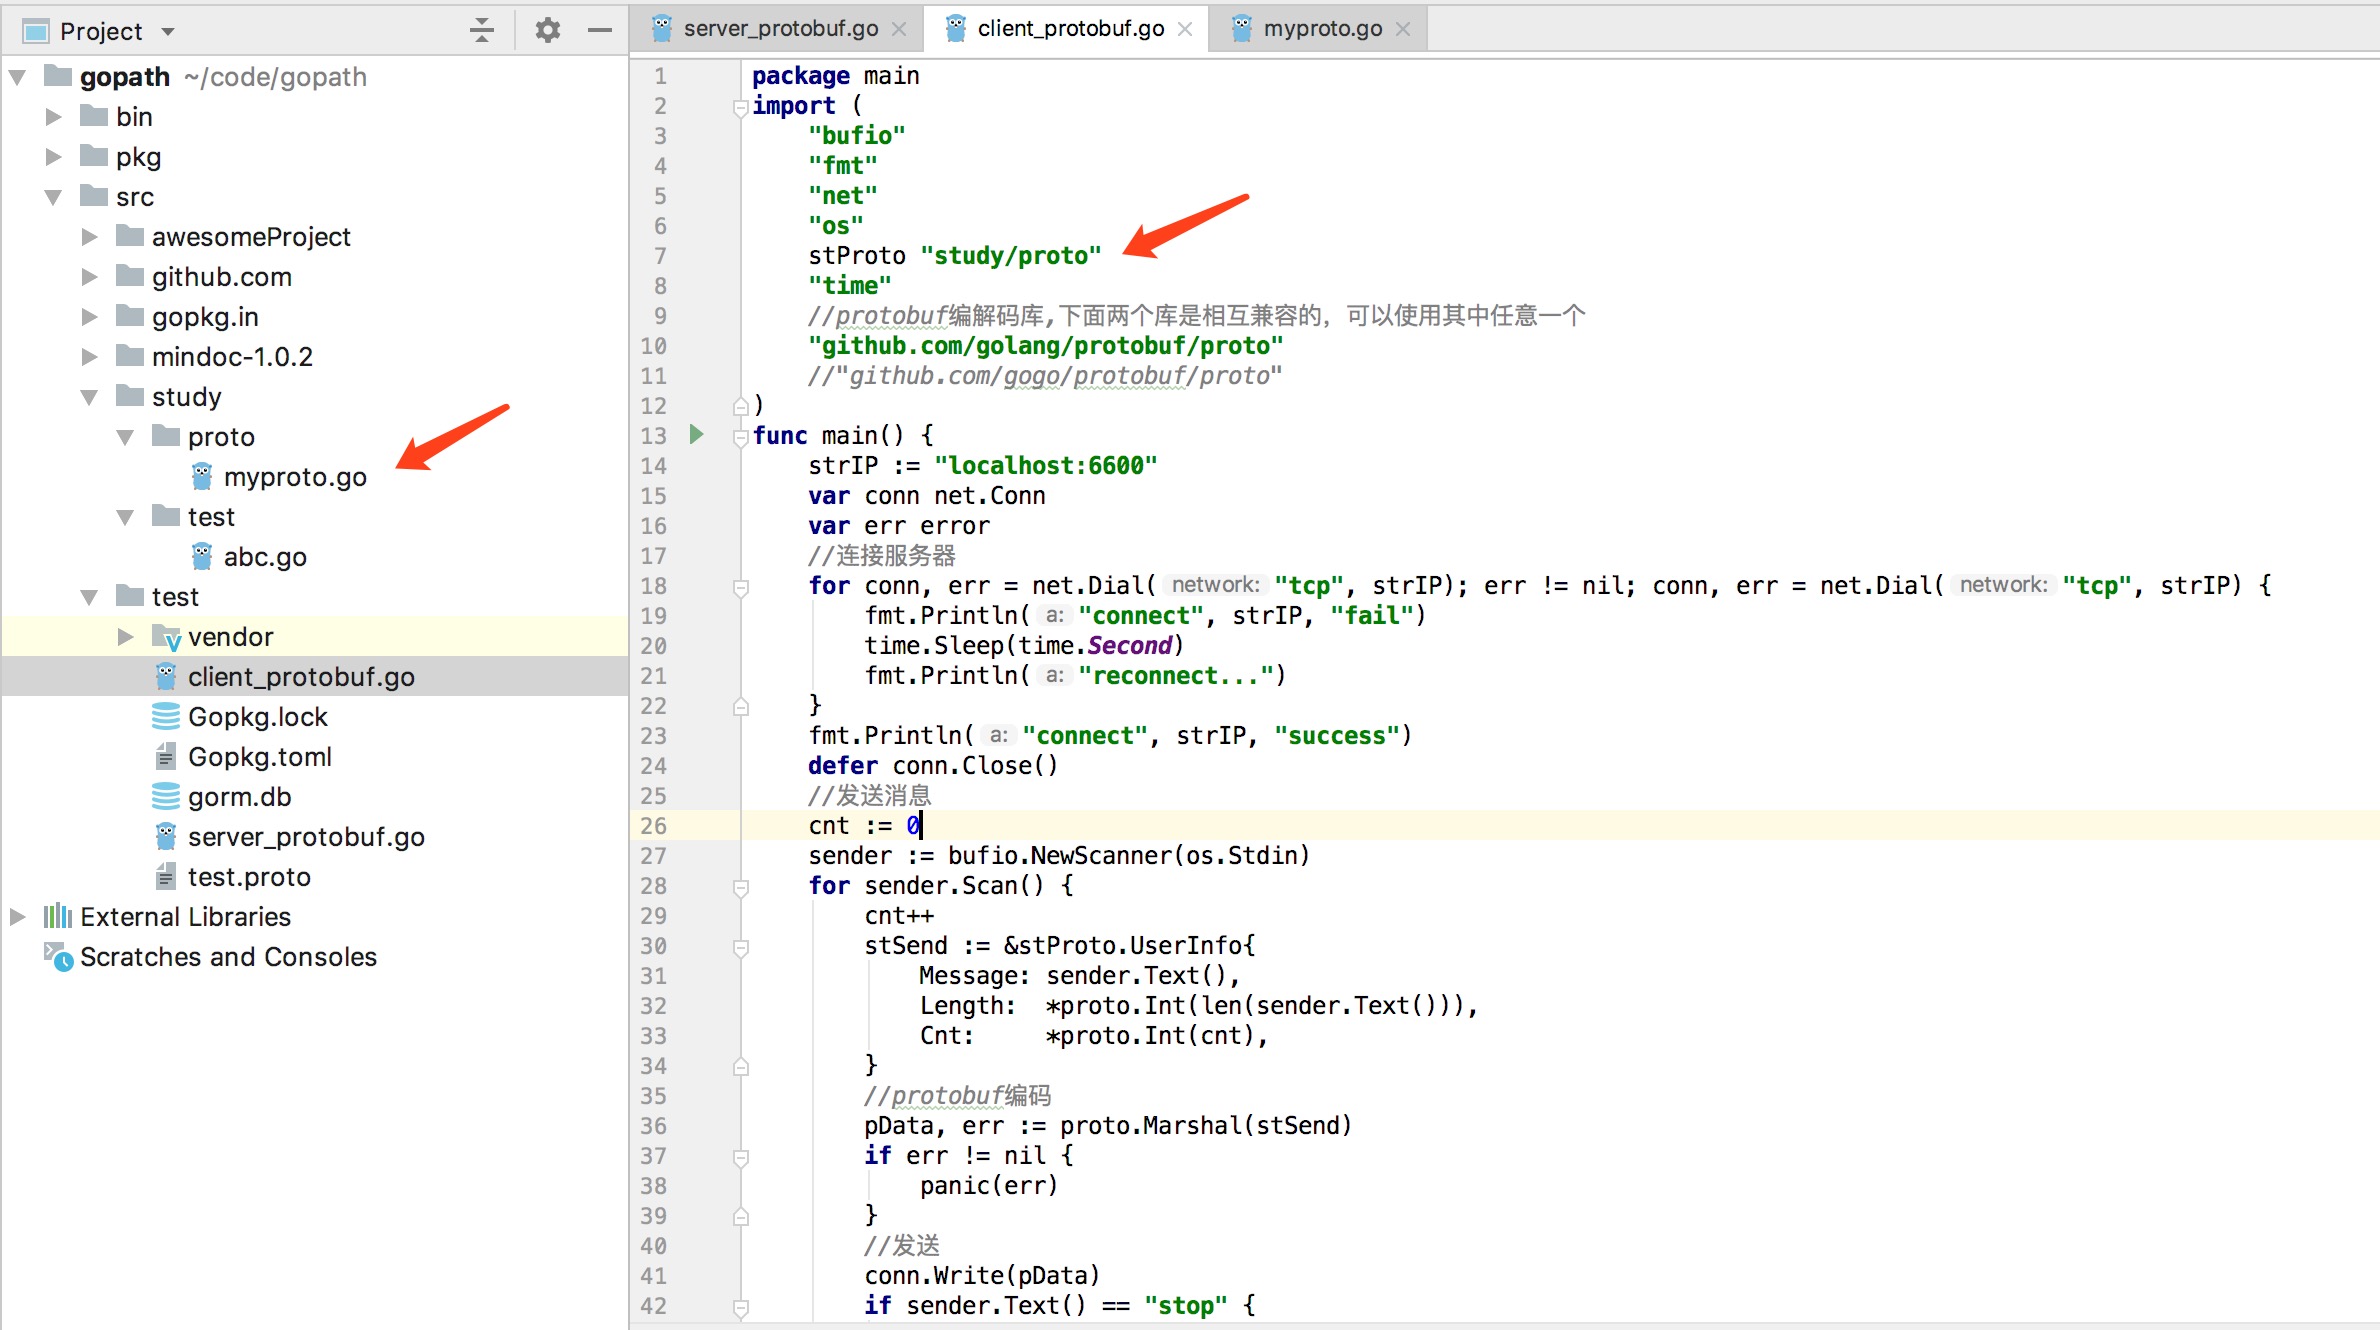This screenshot has width=2380, height=1330.
Task: Hide the Project panel with minimize icon
Action: pos(600,30)
